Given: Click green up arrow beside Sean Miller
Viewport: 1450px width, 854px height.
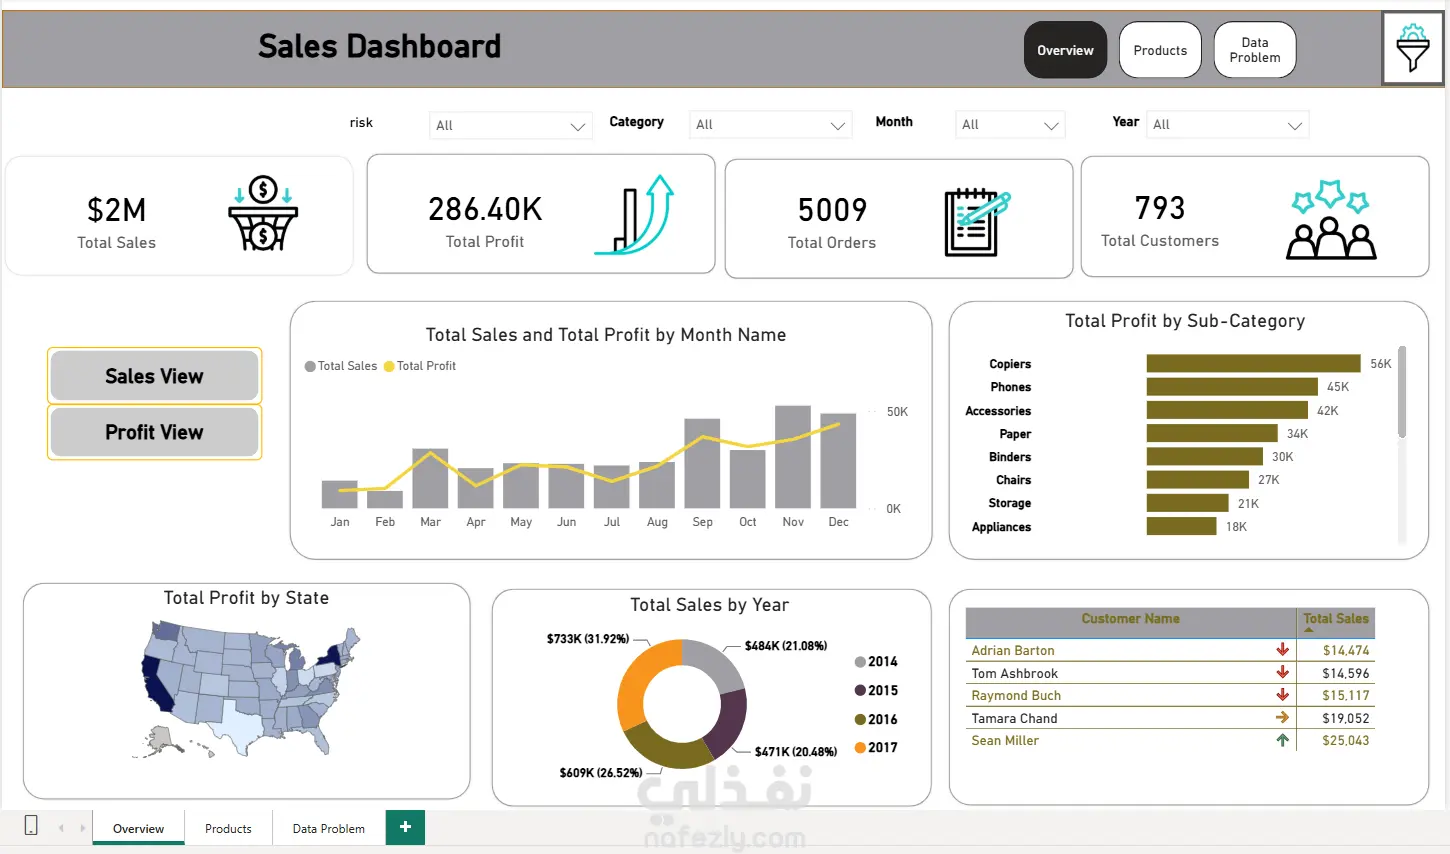Looking at the screenshot, I should click(1282, 740).
